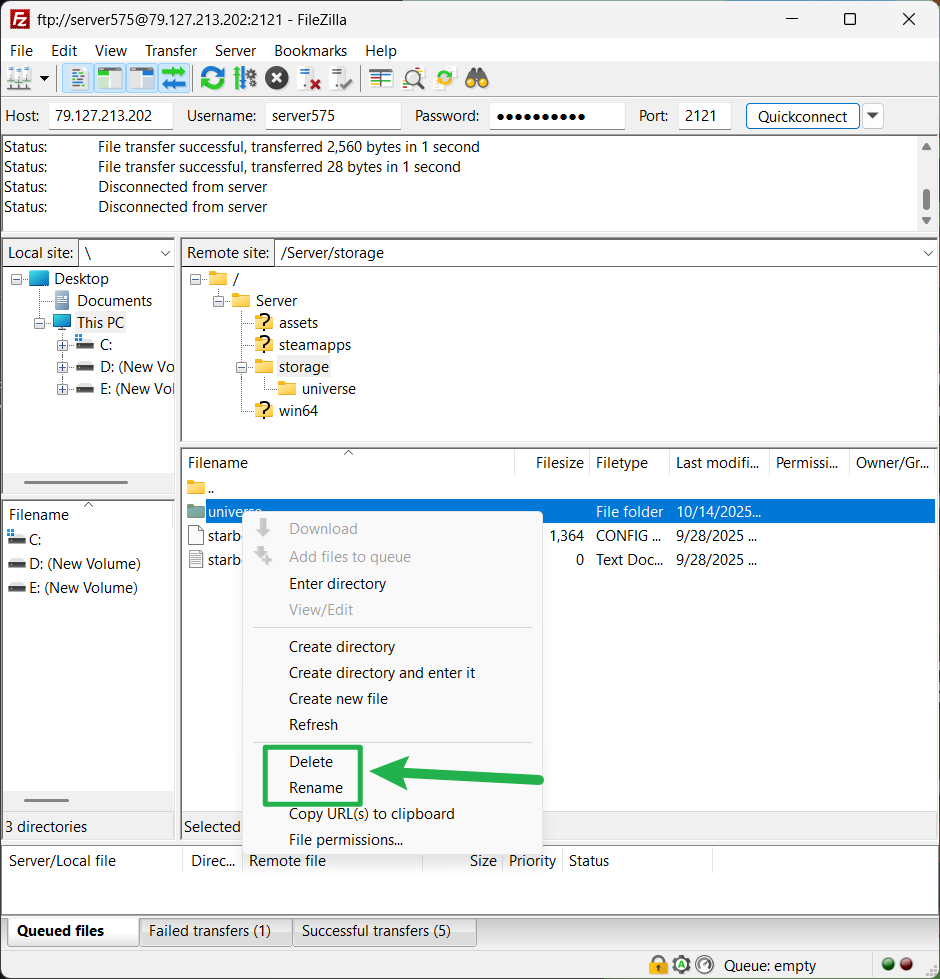940x979 pixels.
Task: Open the Quickconnect history dropdown arrow
Action: (873, 116)
